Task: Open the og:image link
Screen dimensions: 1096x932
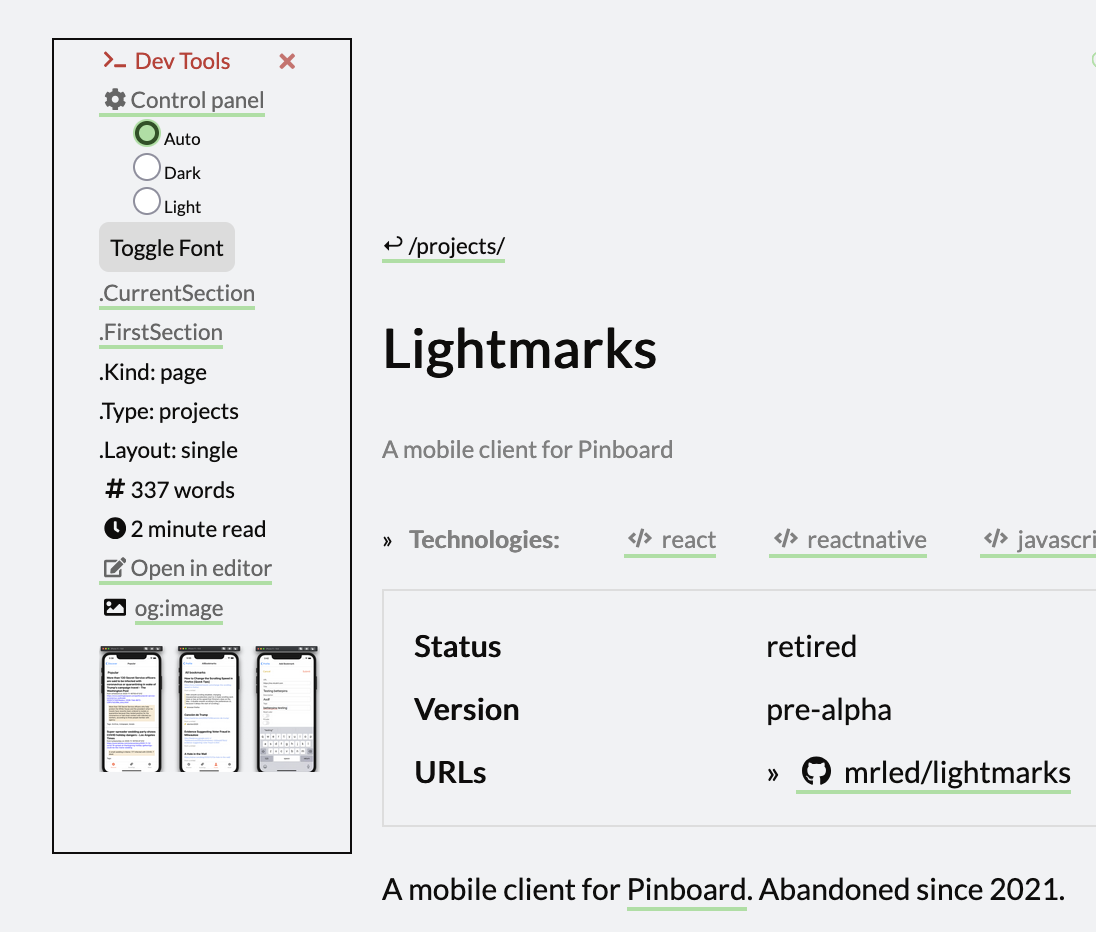Action: 179,608
